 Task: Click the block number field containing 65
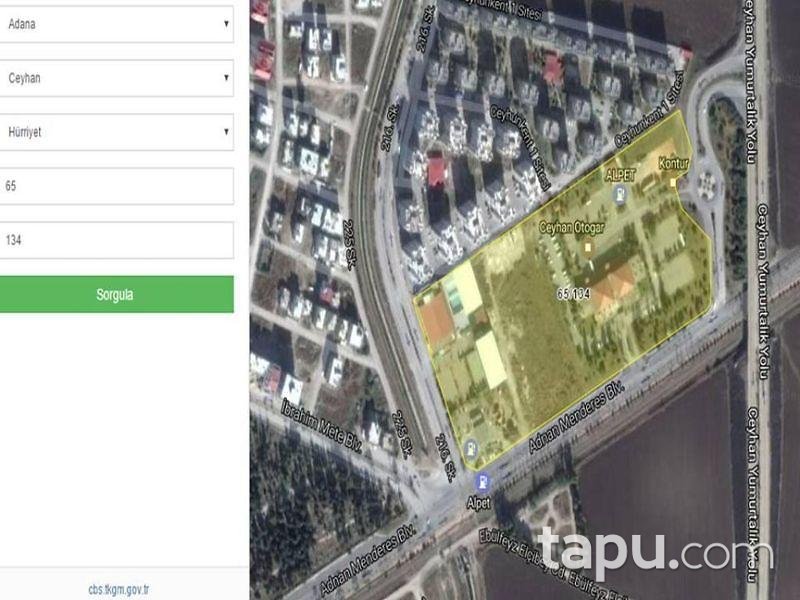tap(116, 186)
